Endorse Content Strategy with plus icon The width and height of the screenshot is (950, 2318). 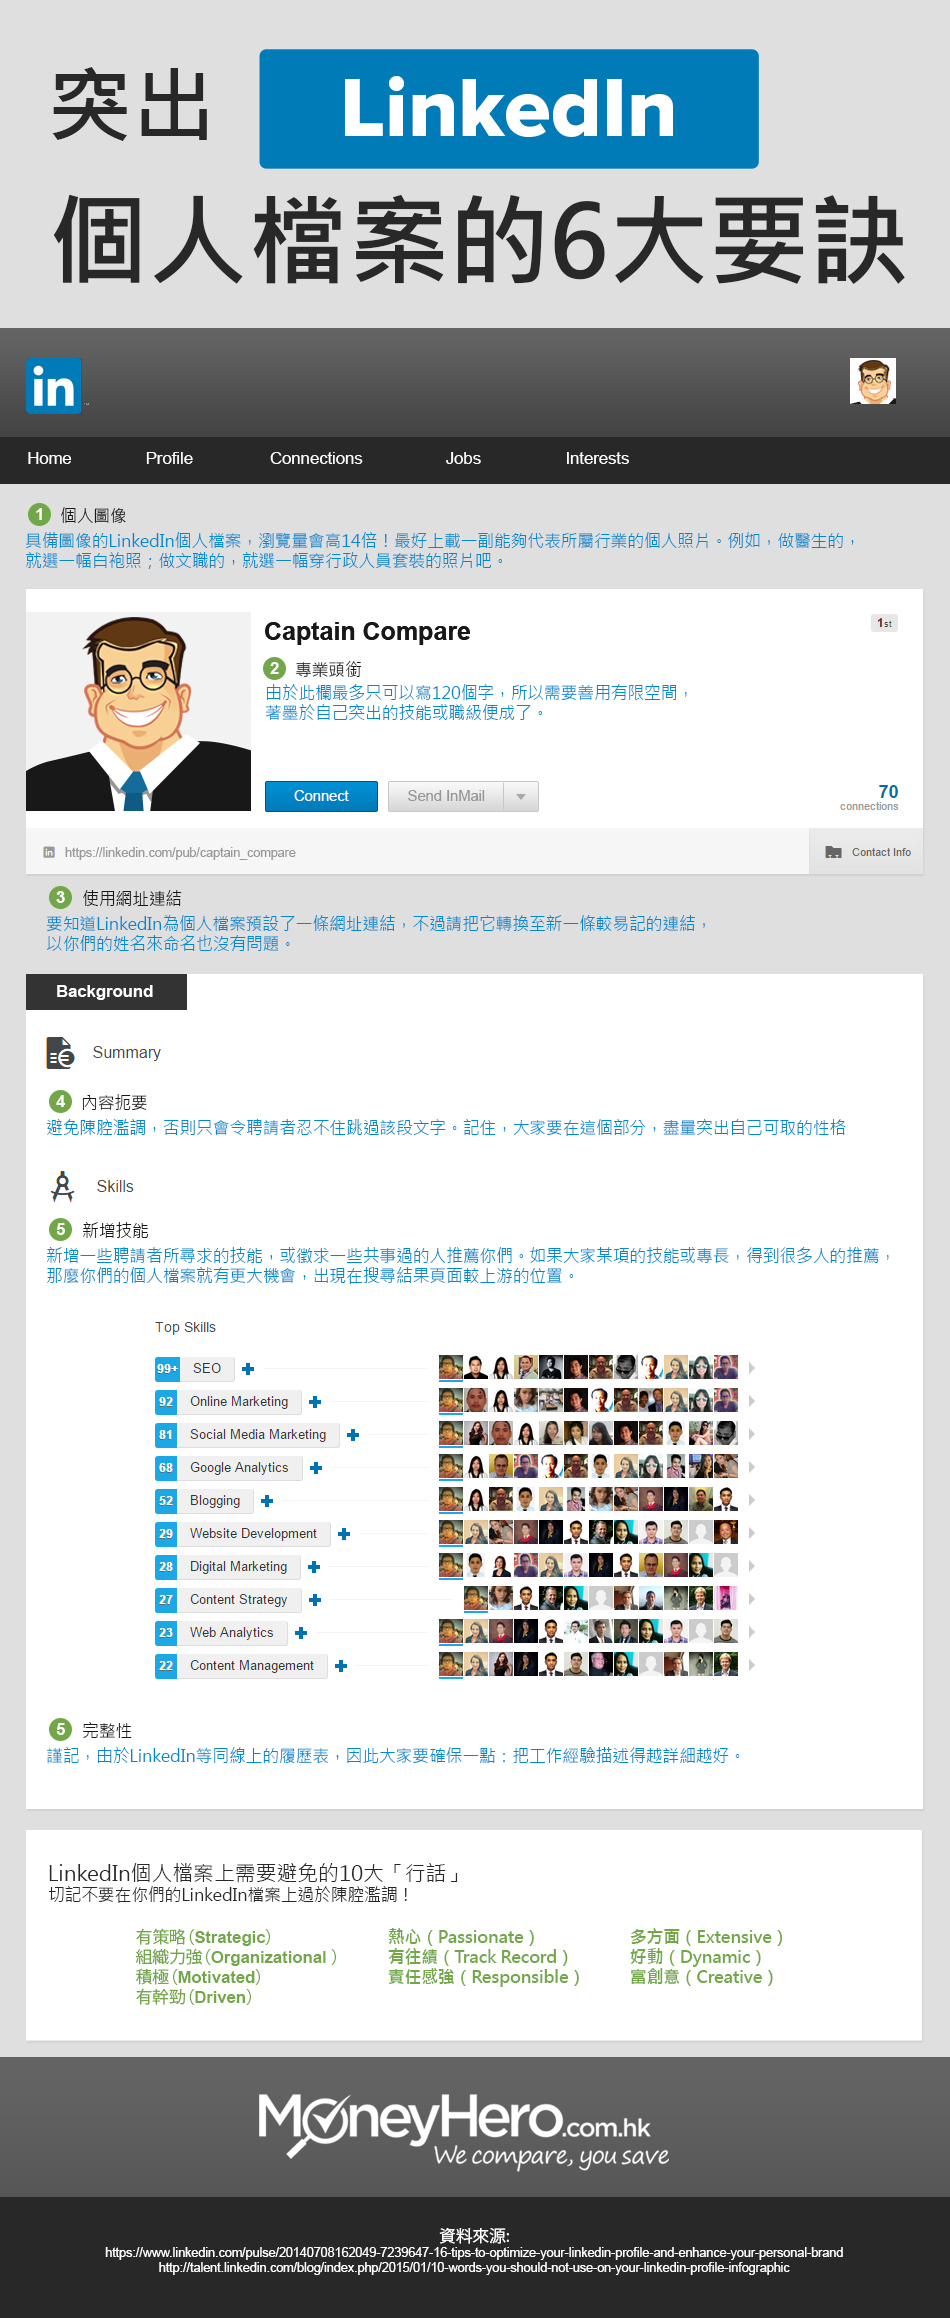click(315, 1600)
